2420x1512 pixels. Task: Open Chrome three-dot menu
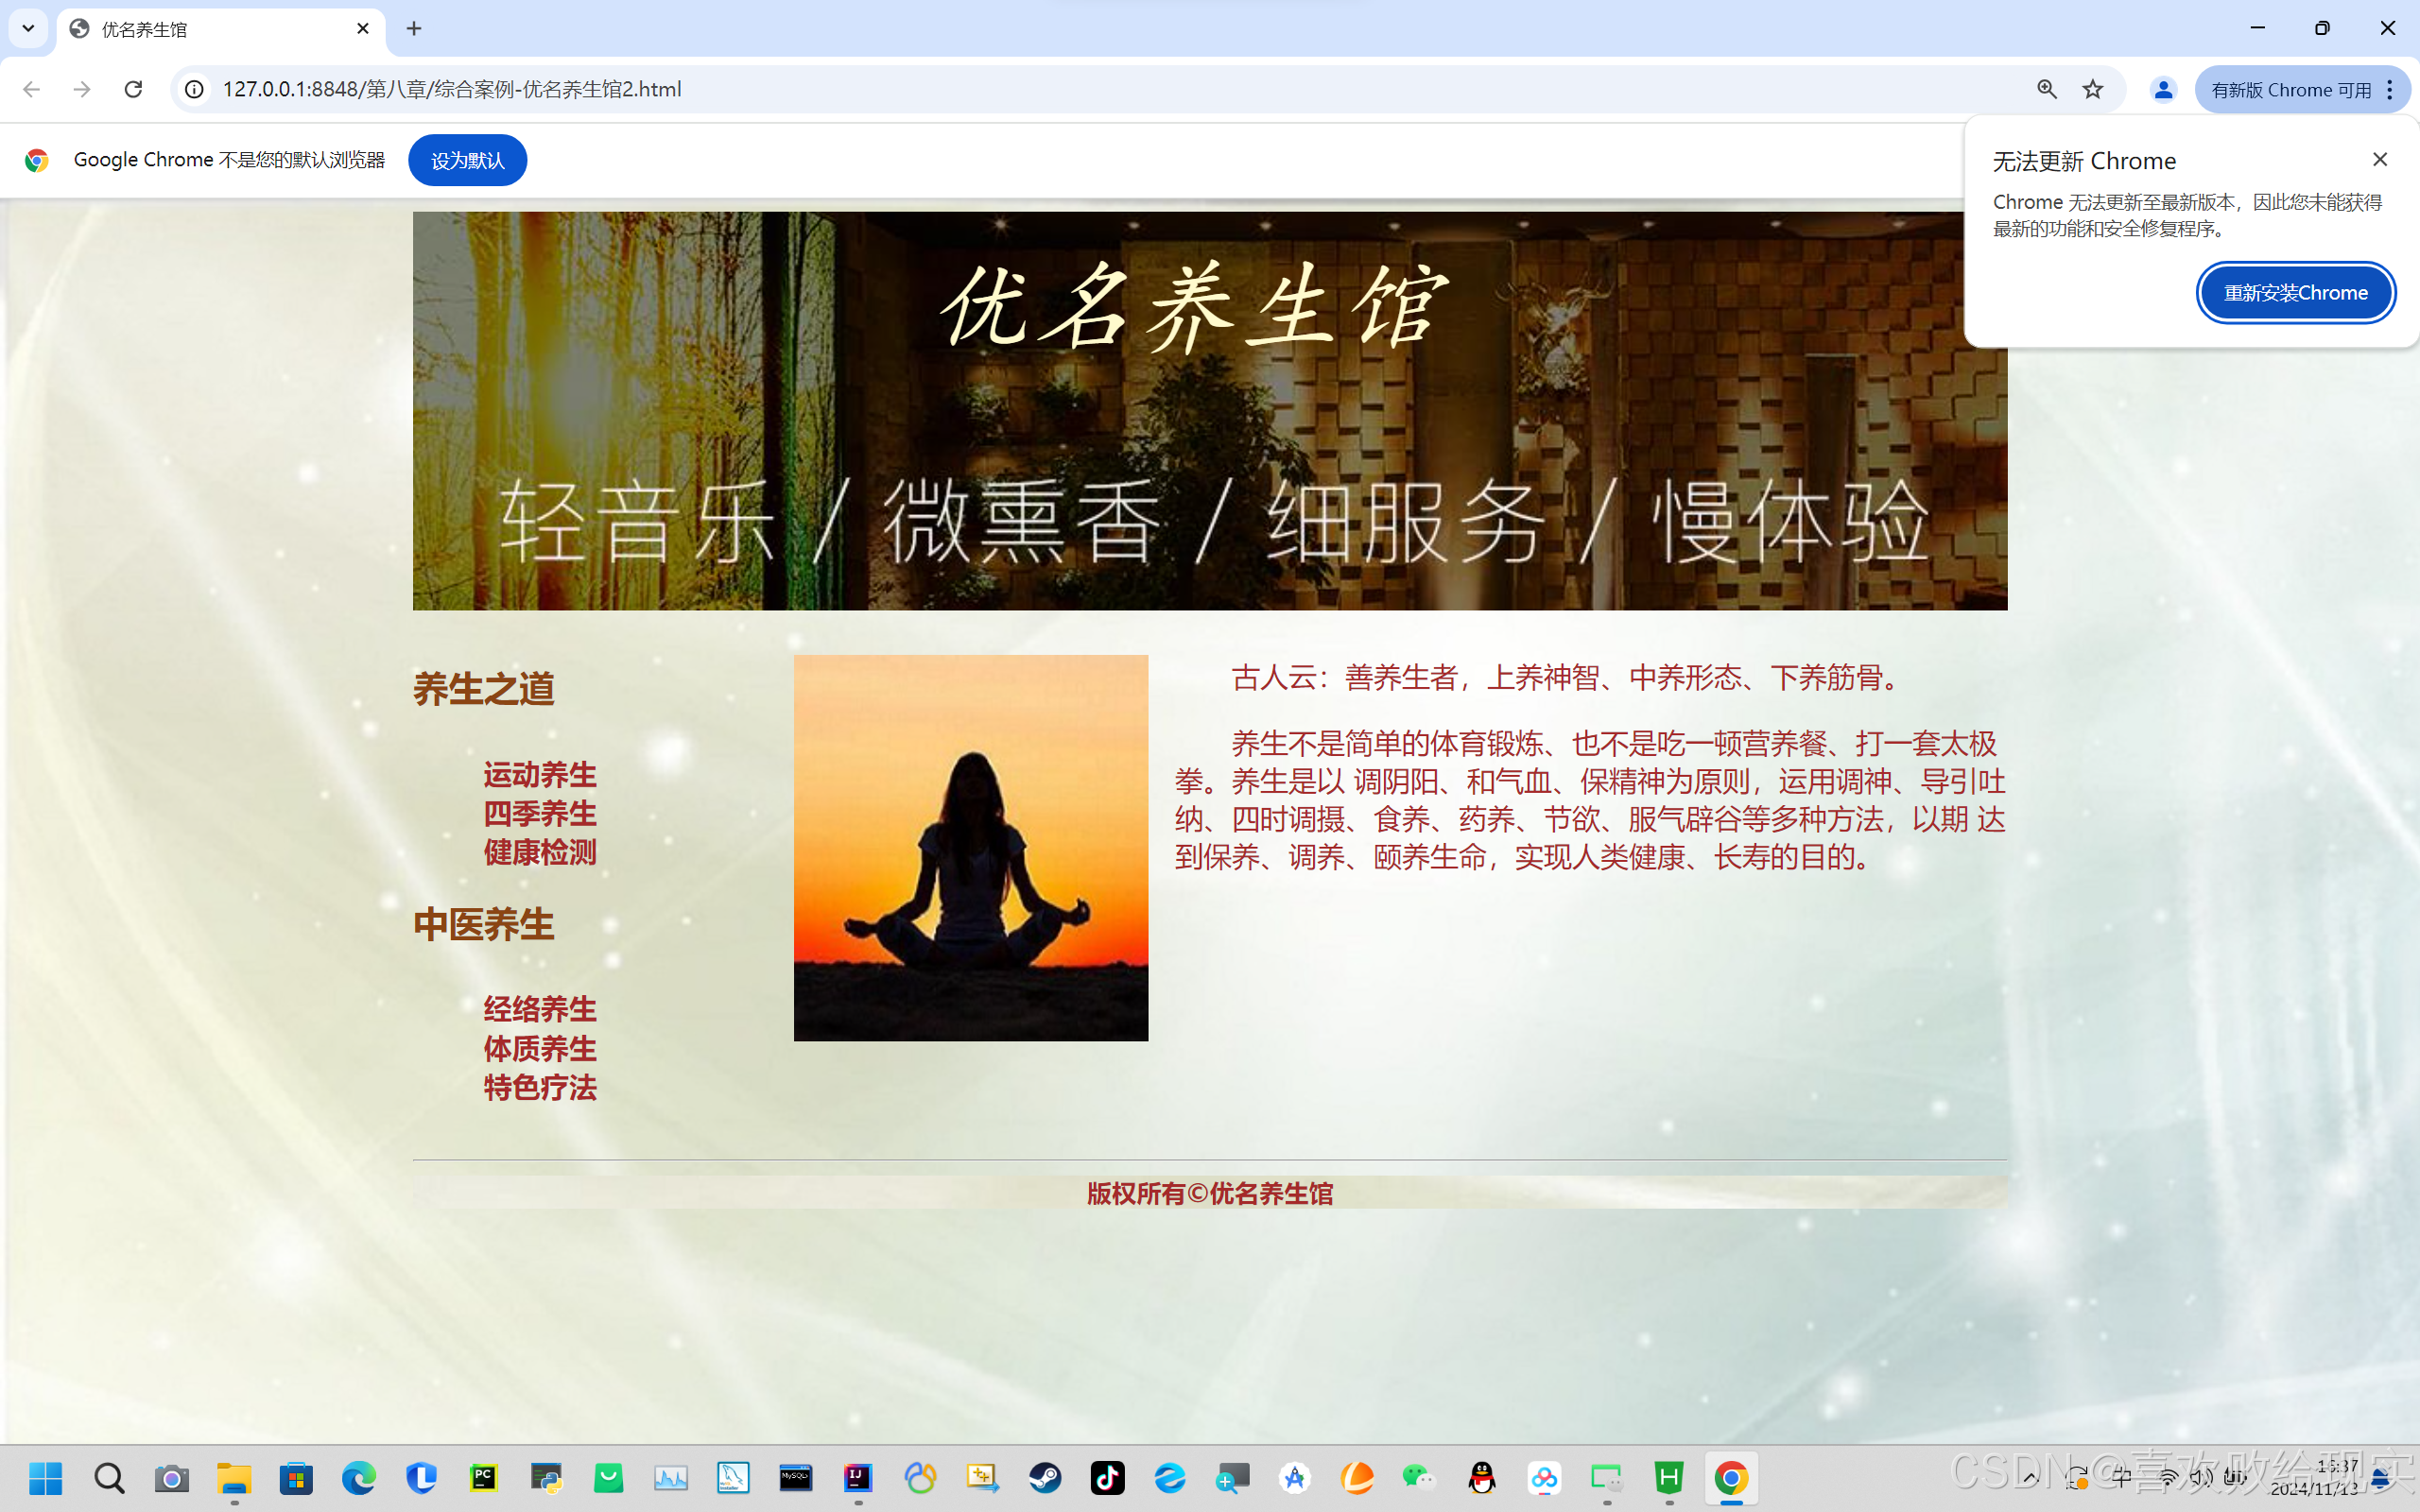point(2390,89)
